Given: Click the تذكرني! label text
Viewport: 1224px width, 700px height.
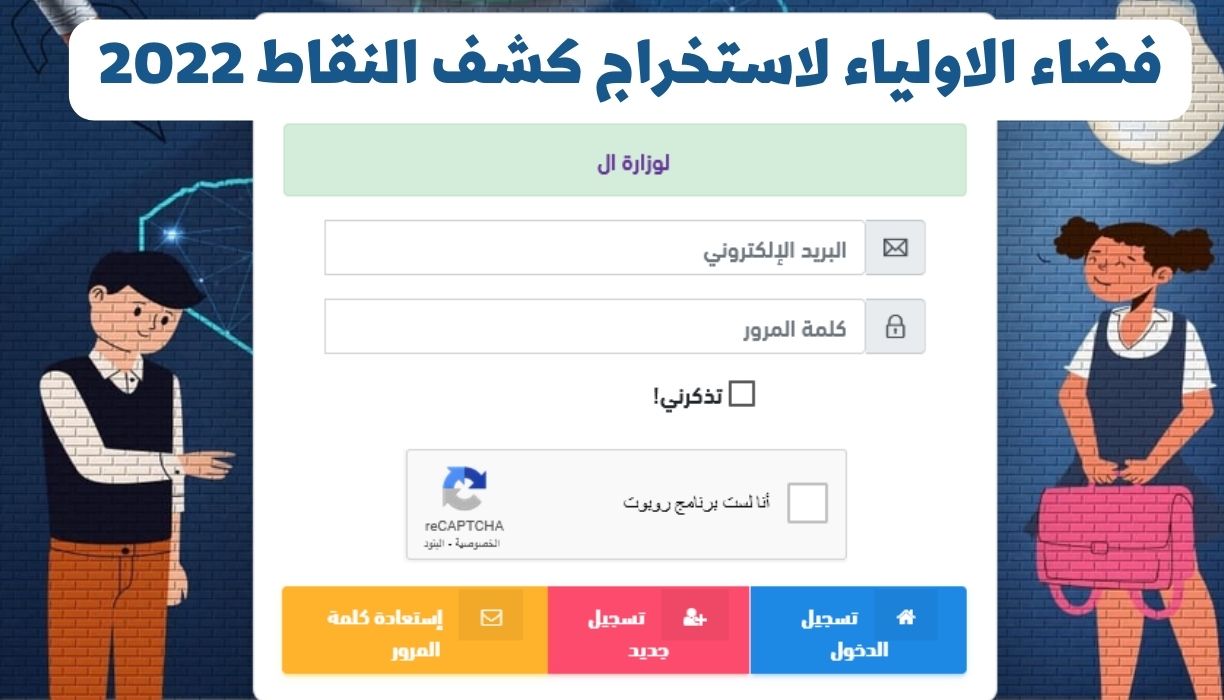Looking at the screenshot, I should (x=688, y=396).
